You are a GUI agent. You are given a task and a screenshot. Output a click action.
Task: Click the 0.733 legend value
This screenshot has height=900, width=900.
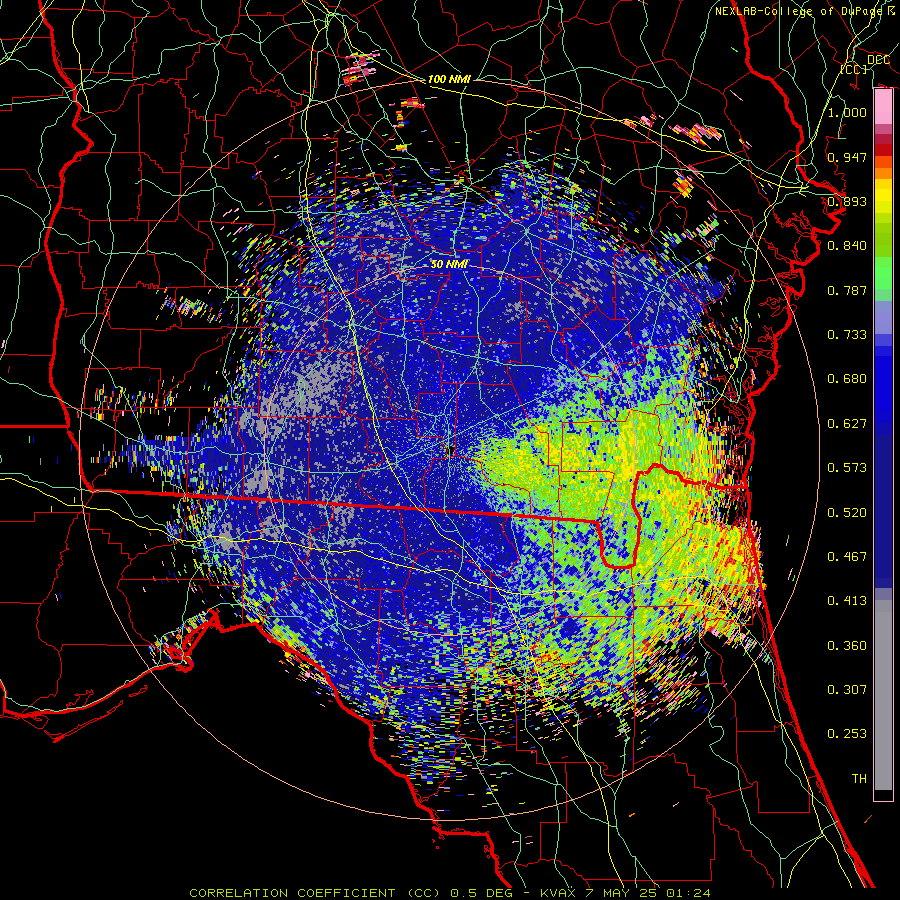pos(847,335)
